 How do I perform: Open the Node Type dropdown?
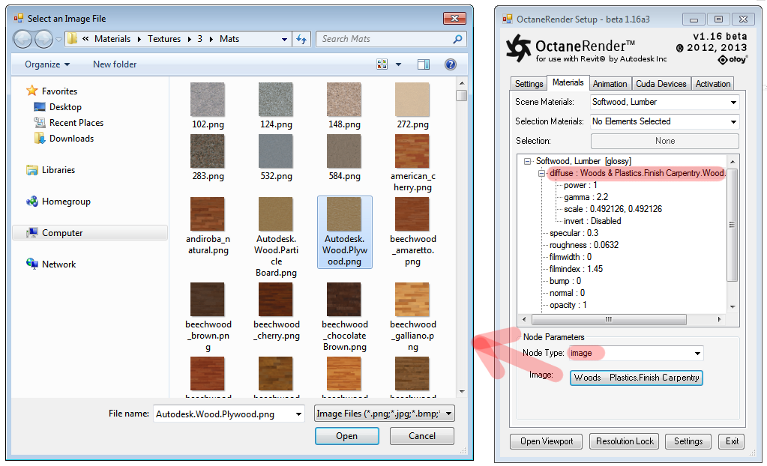click(636, 353)
